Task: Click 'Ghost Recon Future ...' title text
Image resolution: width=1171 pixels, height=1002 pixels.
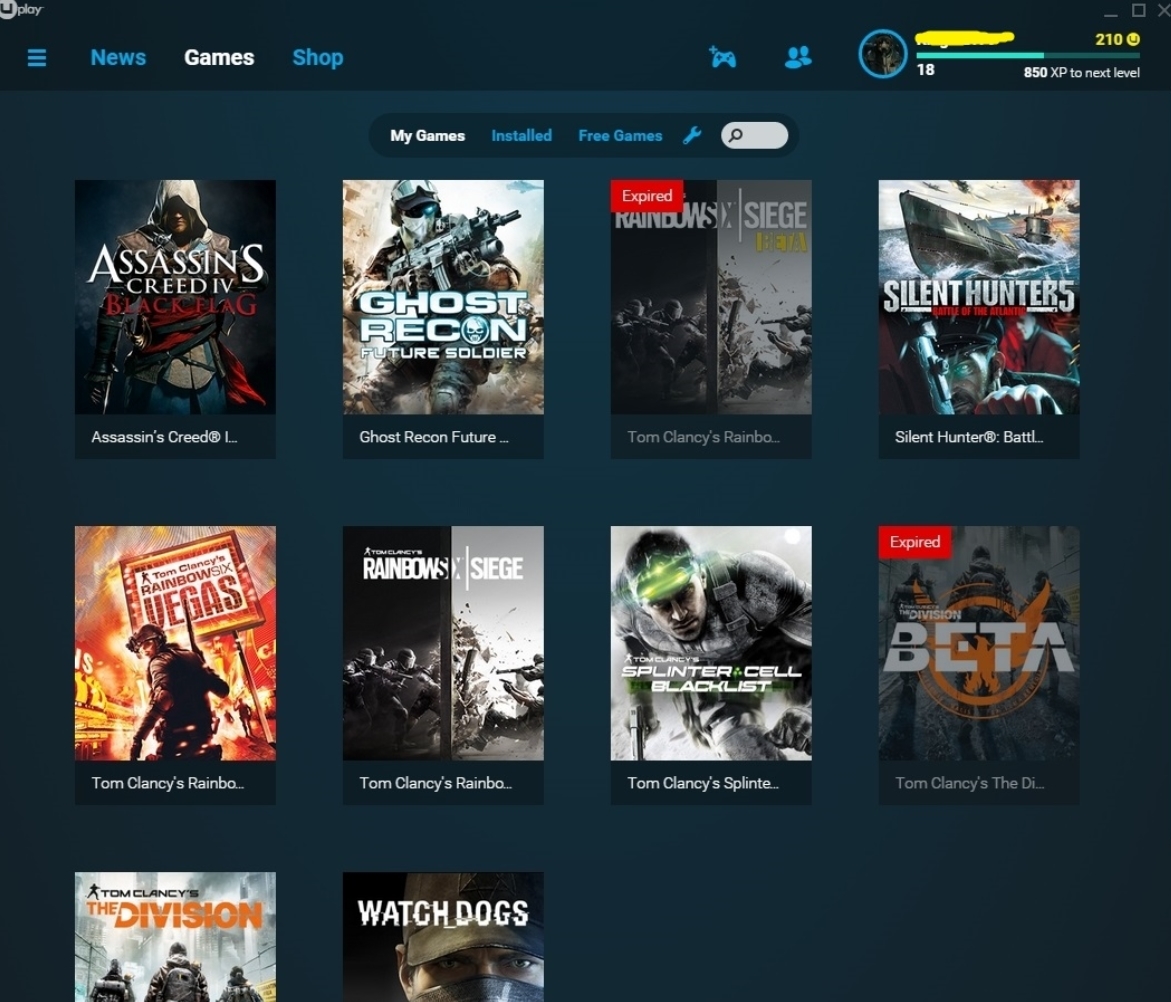Action: pos(434,437)
